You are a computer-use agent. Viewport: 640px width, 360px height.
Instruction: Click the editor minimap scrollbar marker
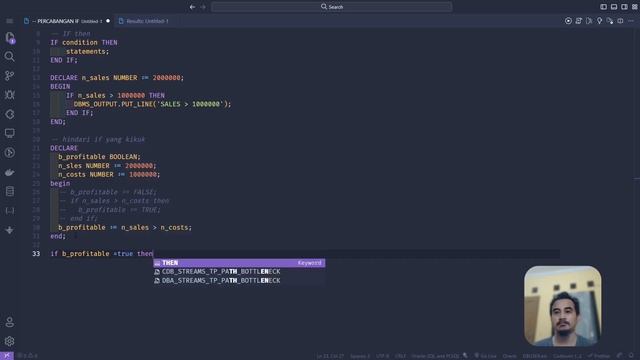point(637,179)
